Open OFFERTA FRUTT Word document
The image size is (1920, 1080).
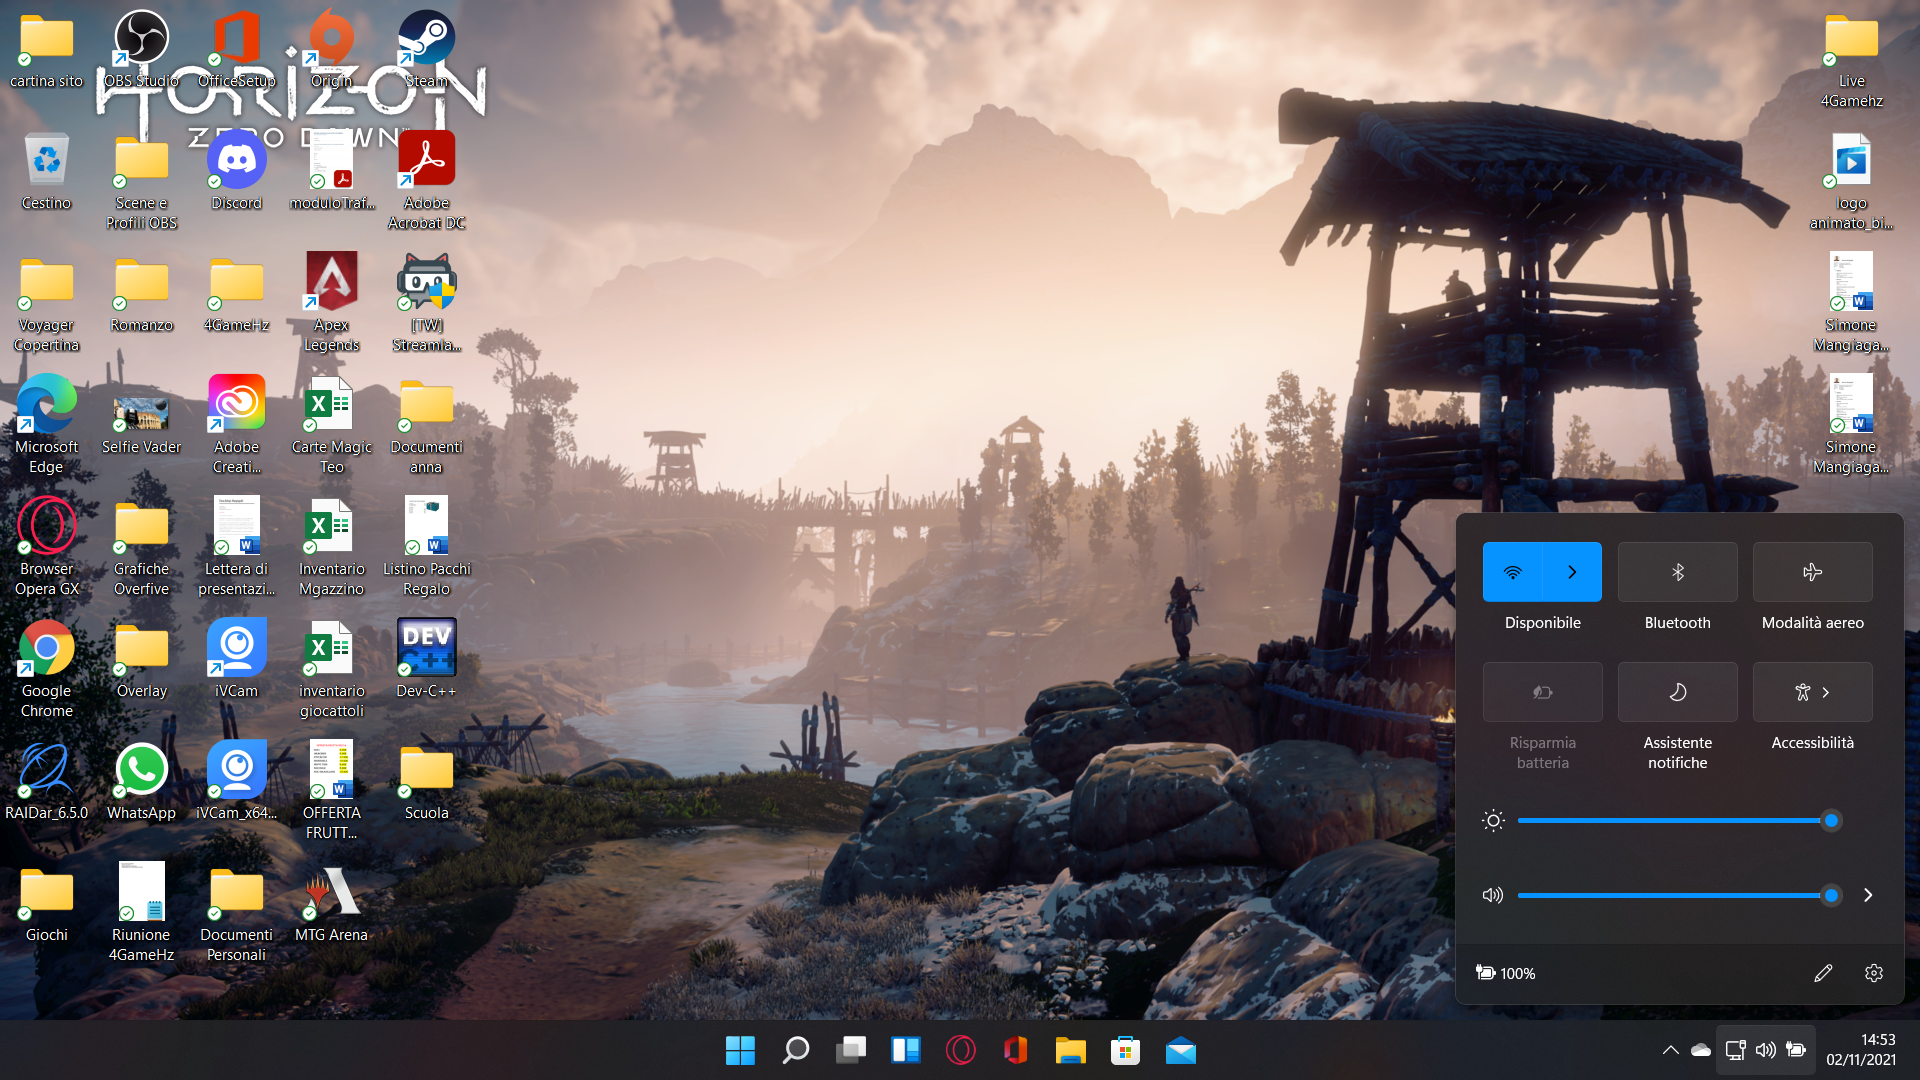[331, 792]
